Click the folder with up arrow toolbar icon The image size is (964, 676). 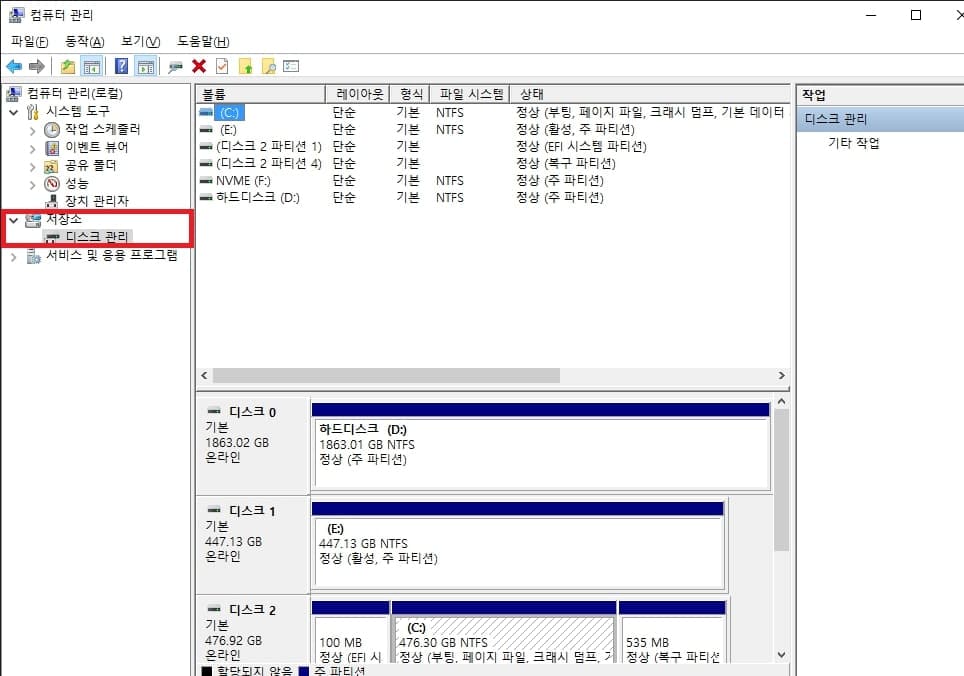pos(244,65)
